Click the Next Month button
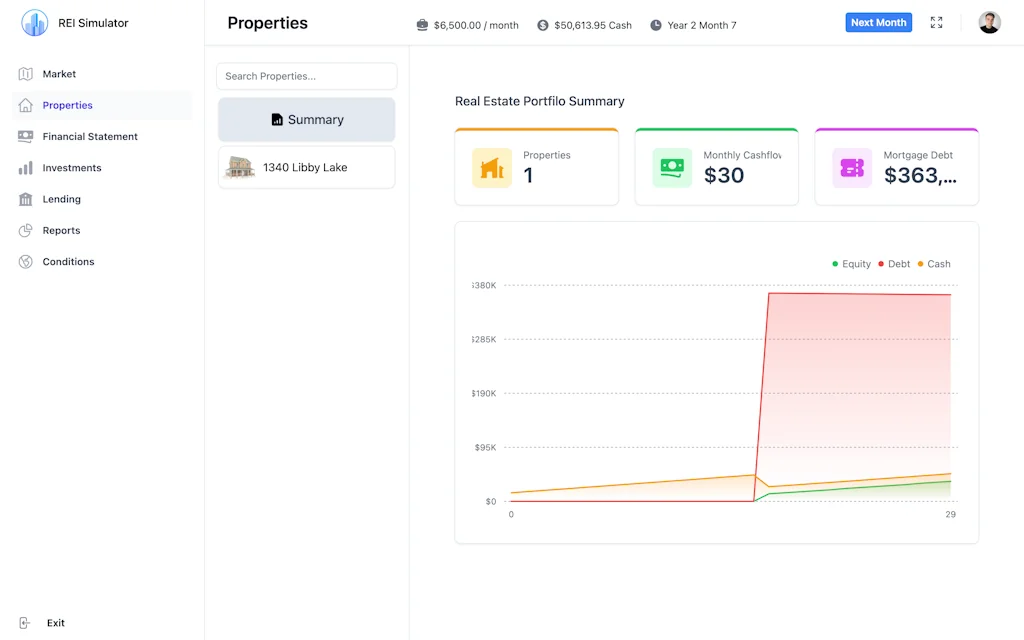Viewport: 1024px width, 640px height. click(878, 21)
